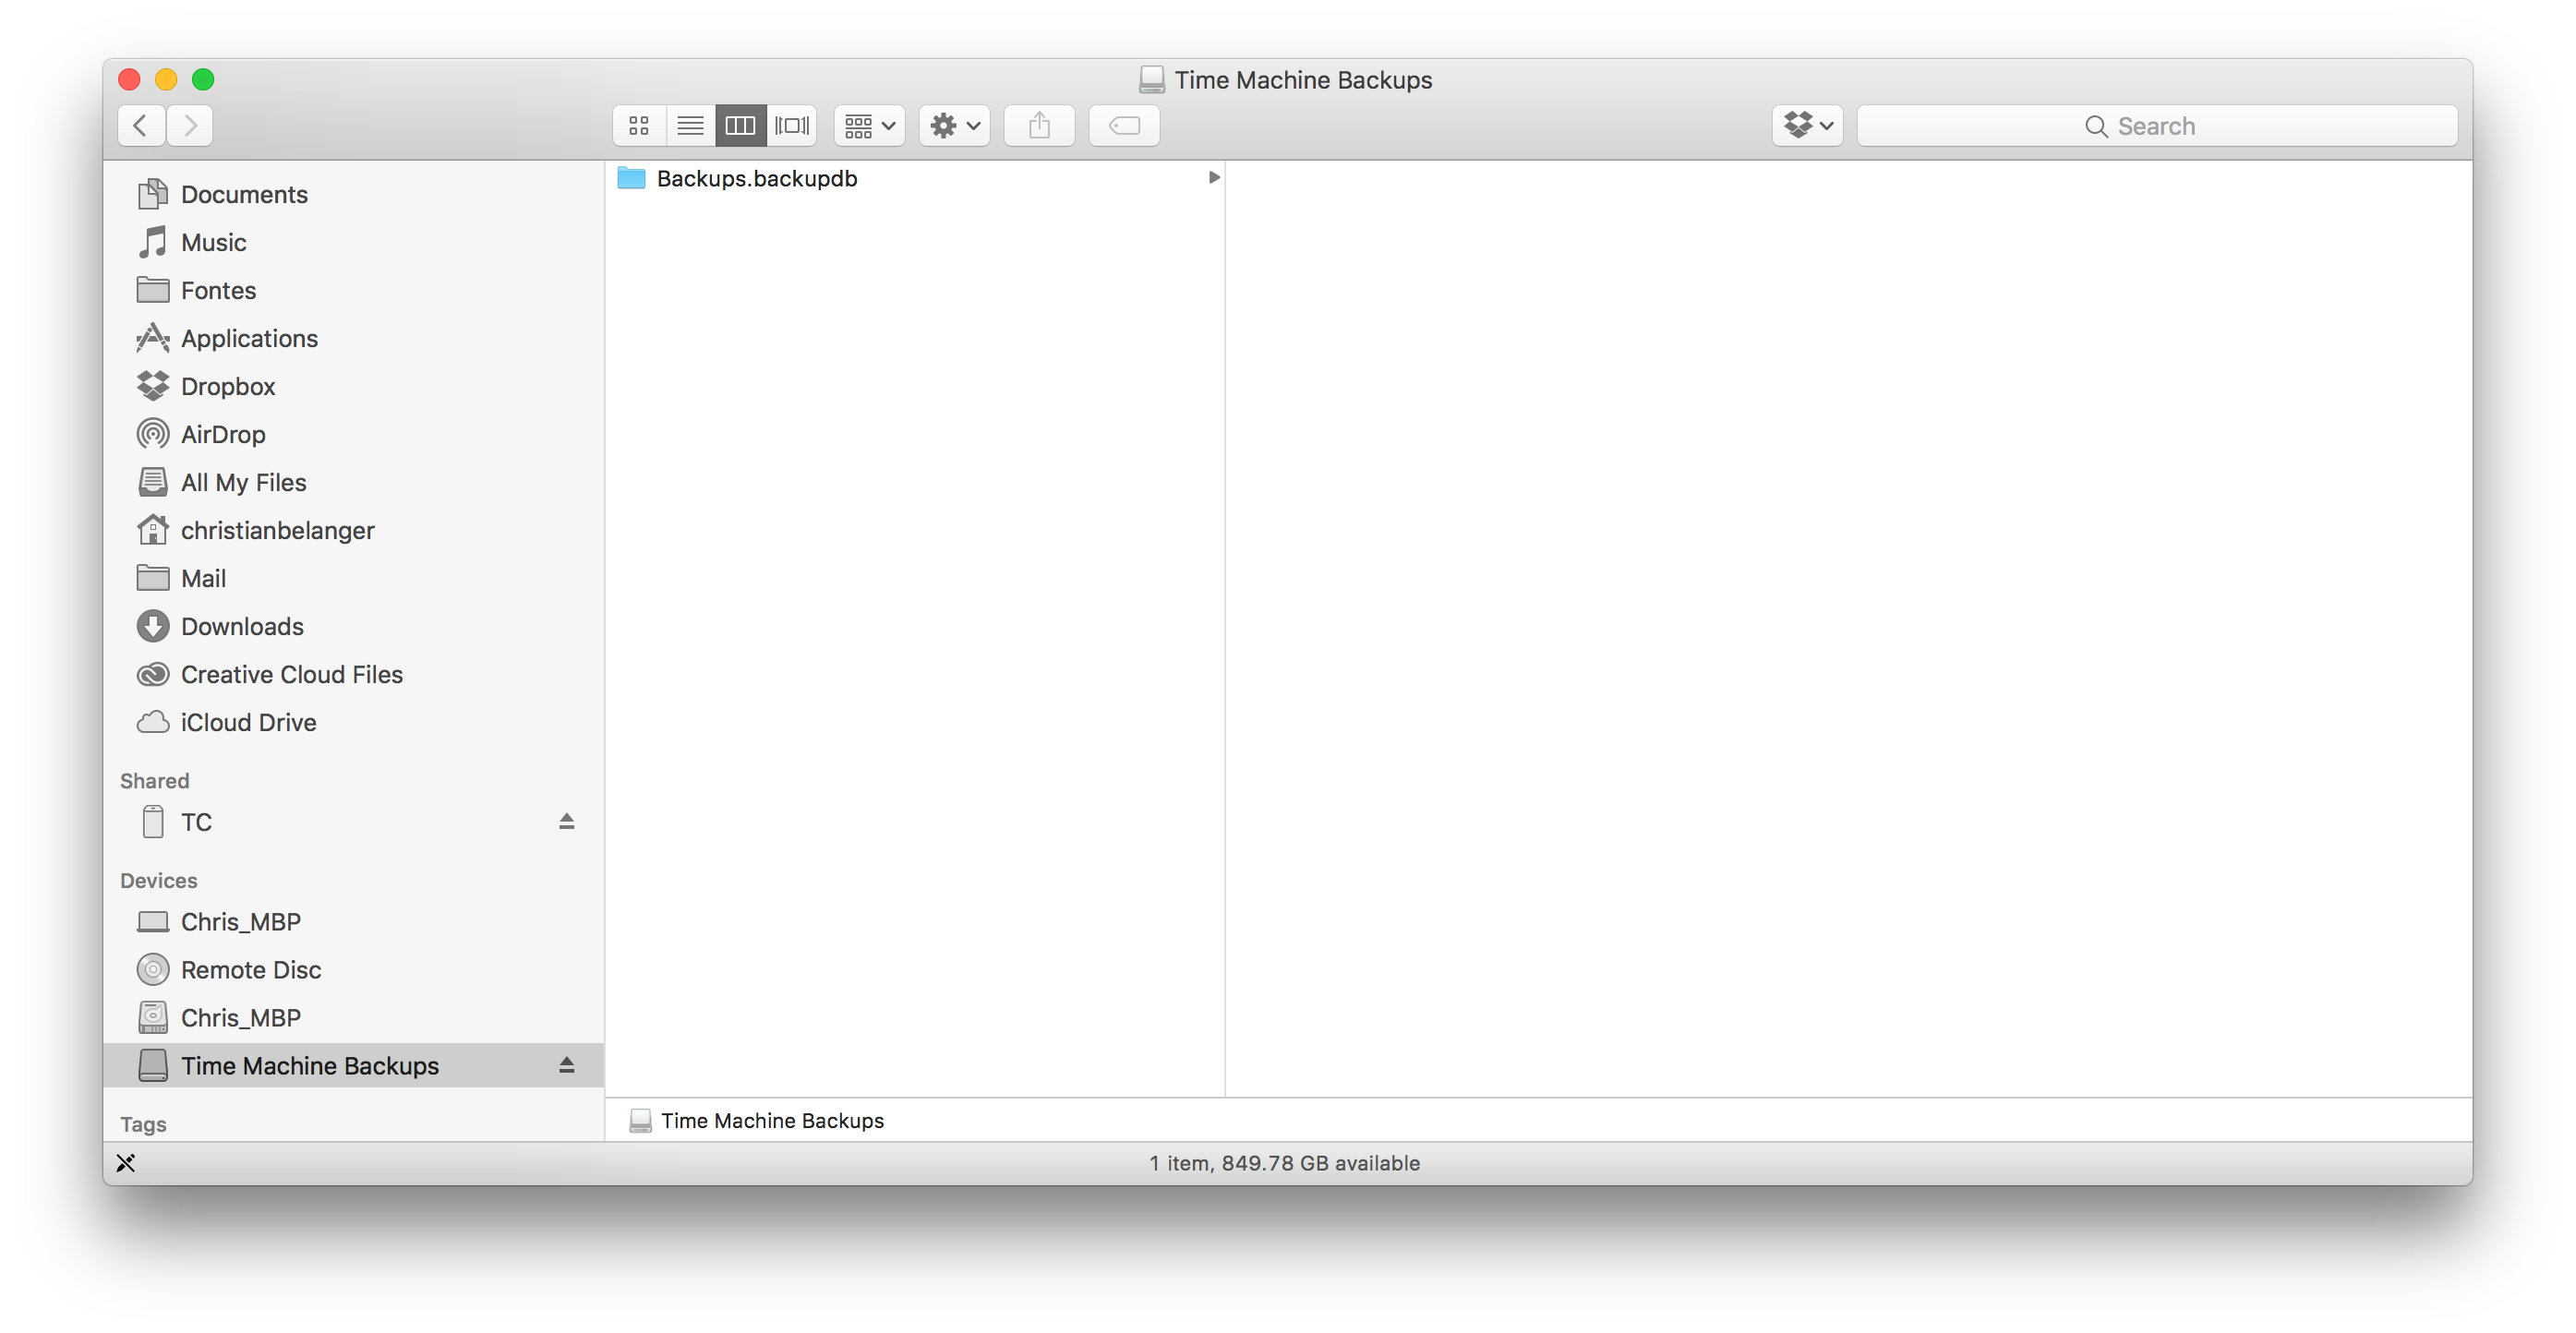
Task: Open the item arrangement dropdown
Action: click(869, 126)
